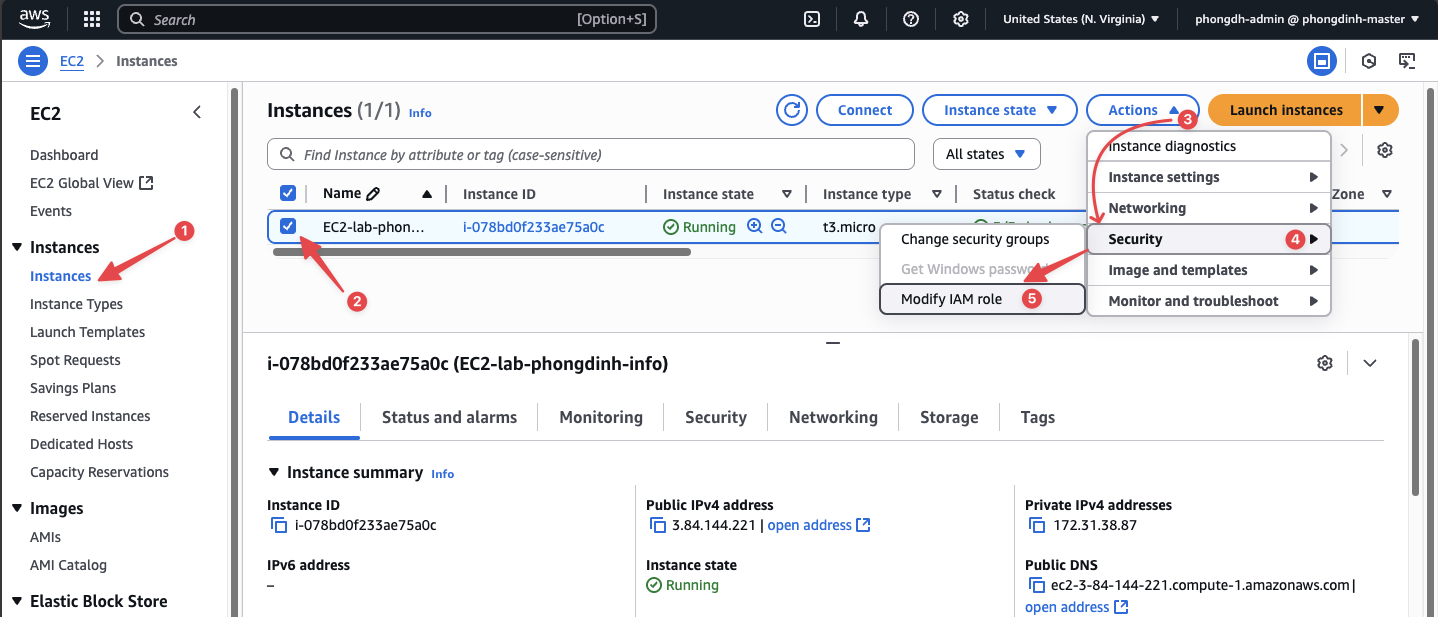Click the Connect button
Viewport: 1438px width, 617px height.
coord(865,110)
